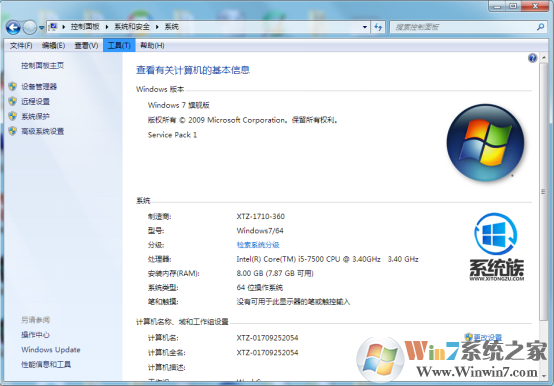554x386 pixels.
Task: Open 高级系统设置 link
Action: tap(42, 131)
